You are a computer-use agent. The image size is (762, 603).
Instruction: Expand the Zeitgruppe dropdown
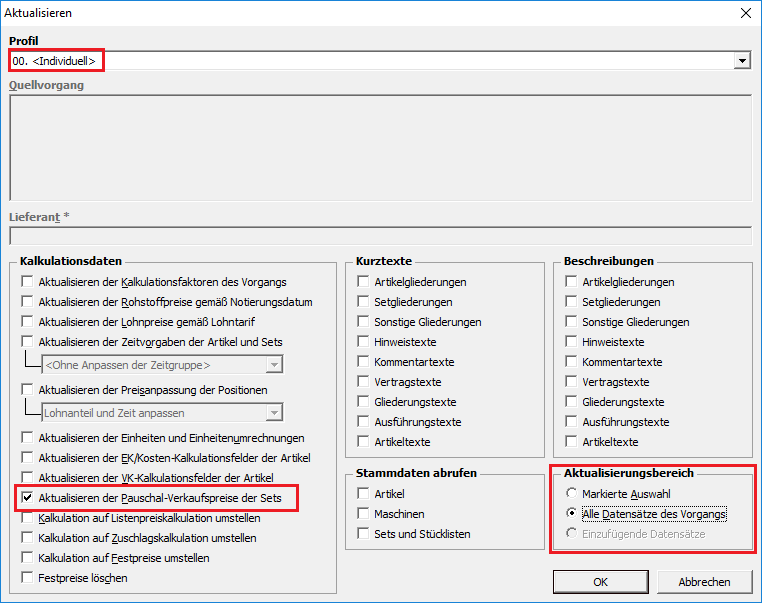tap(274, 365)
